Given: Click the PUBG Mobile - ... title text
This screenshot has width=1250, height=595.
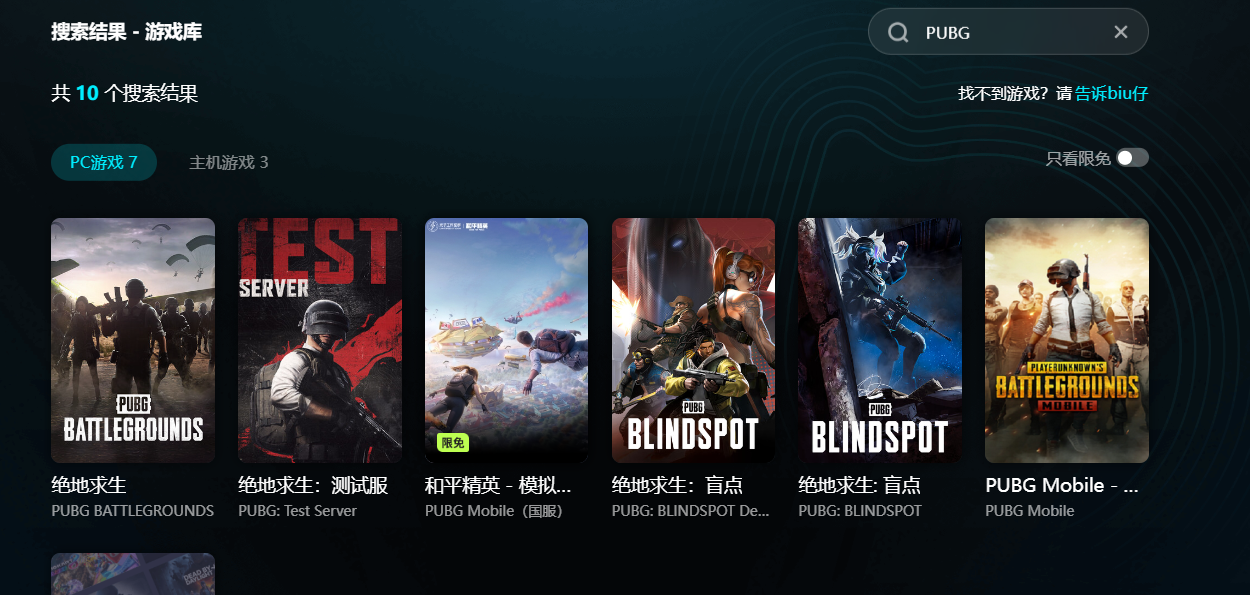Looking at the screenshot, I should pos(1062,486).
